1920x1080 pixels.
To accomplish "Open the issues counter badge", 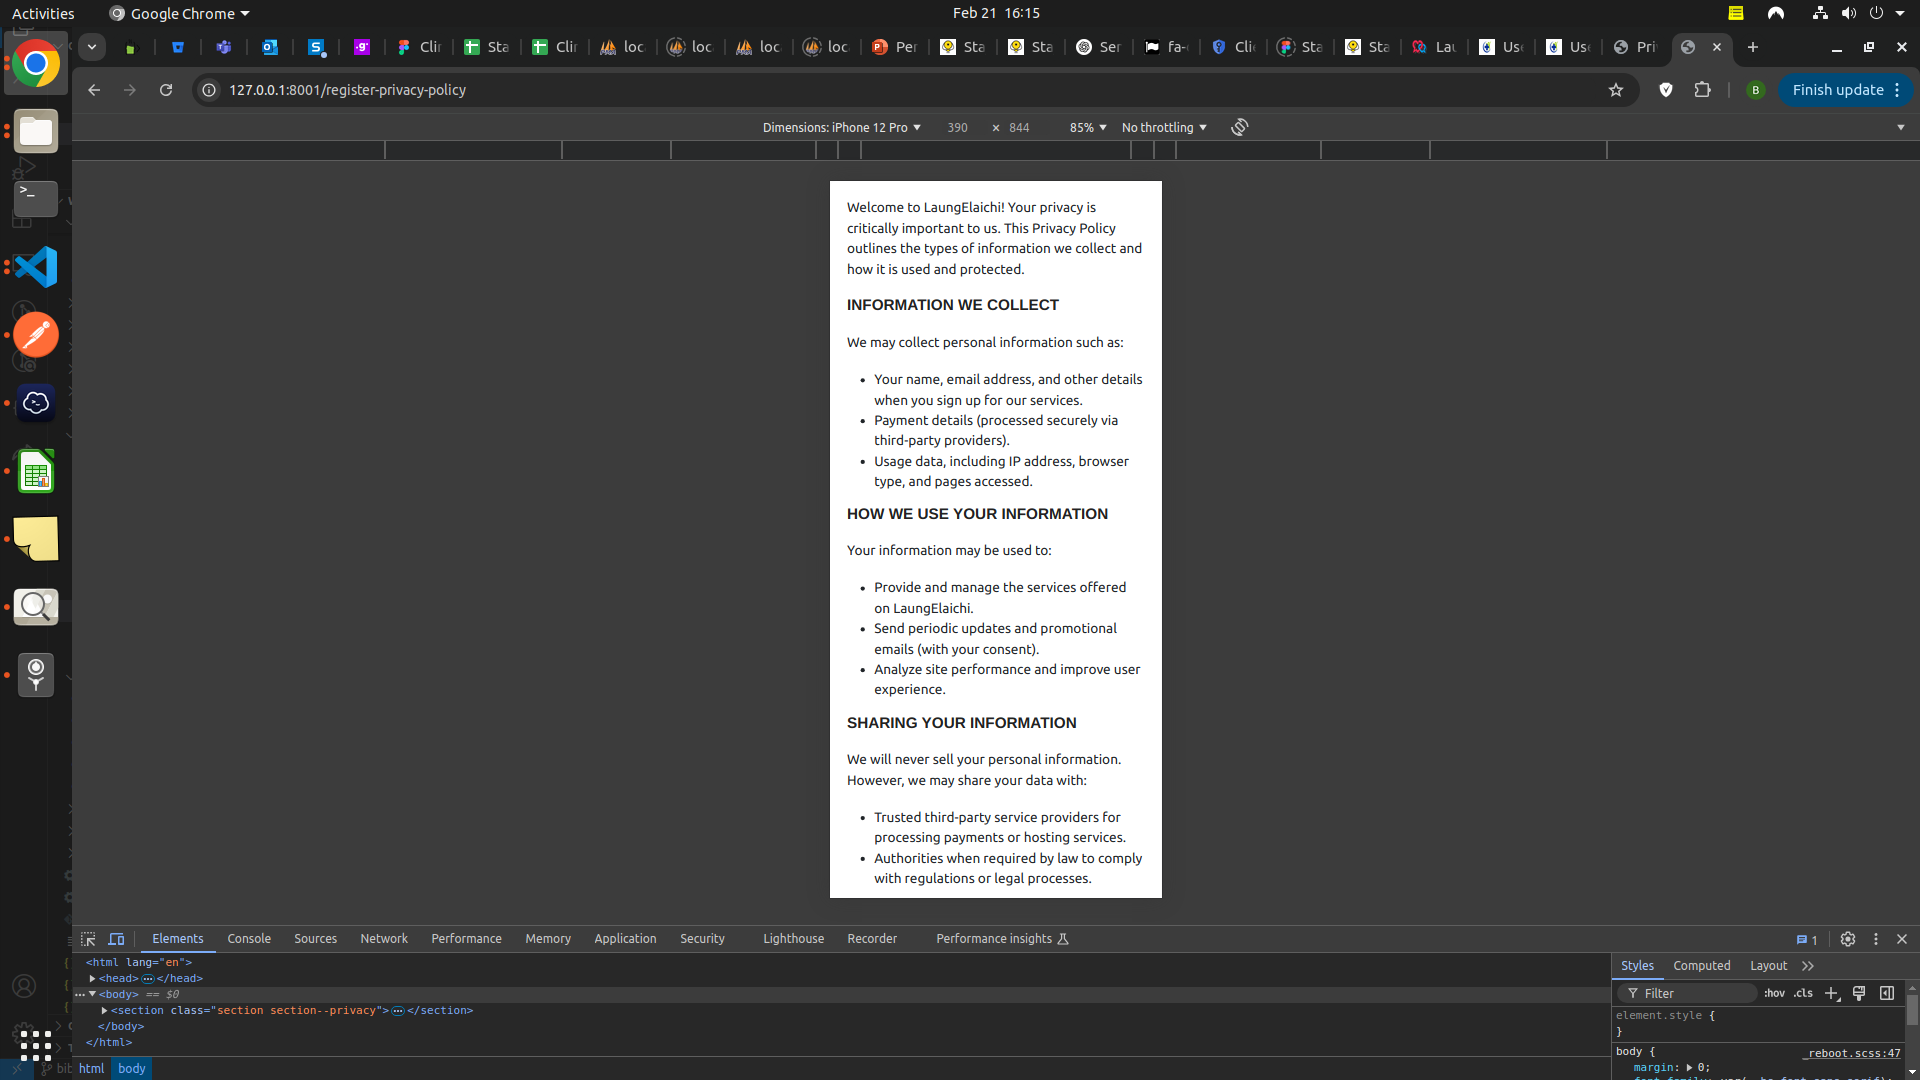I will [1807, 939].
